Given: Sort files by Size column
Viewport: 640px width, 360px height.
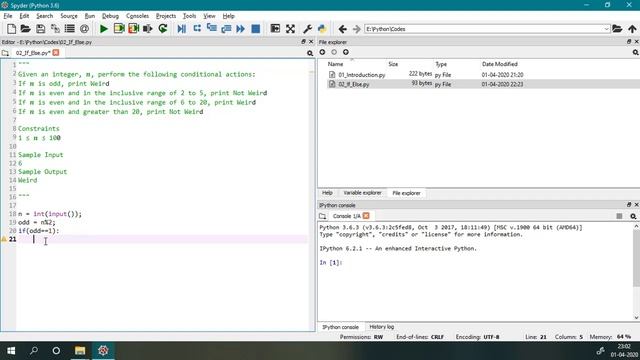Looking at the screenshot, I should (393, 64).
